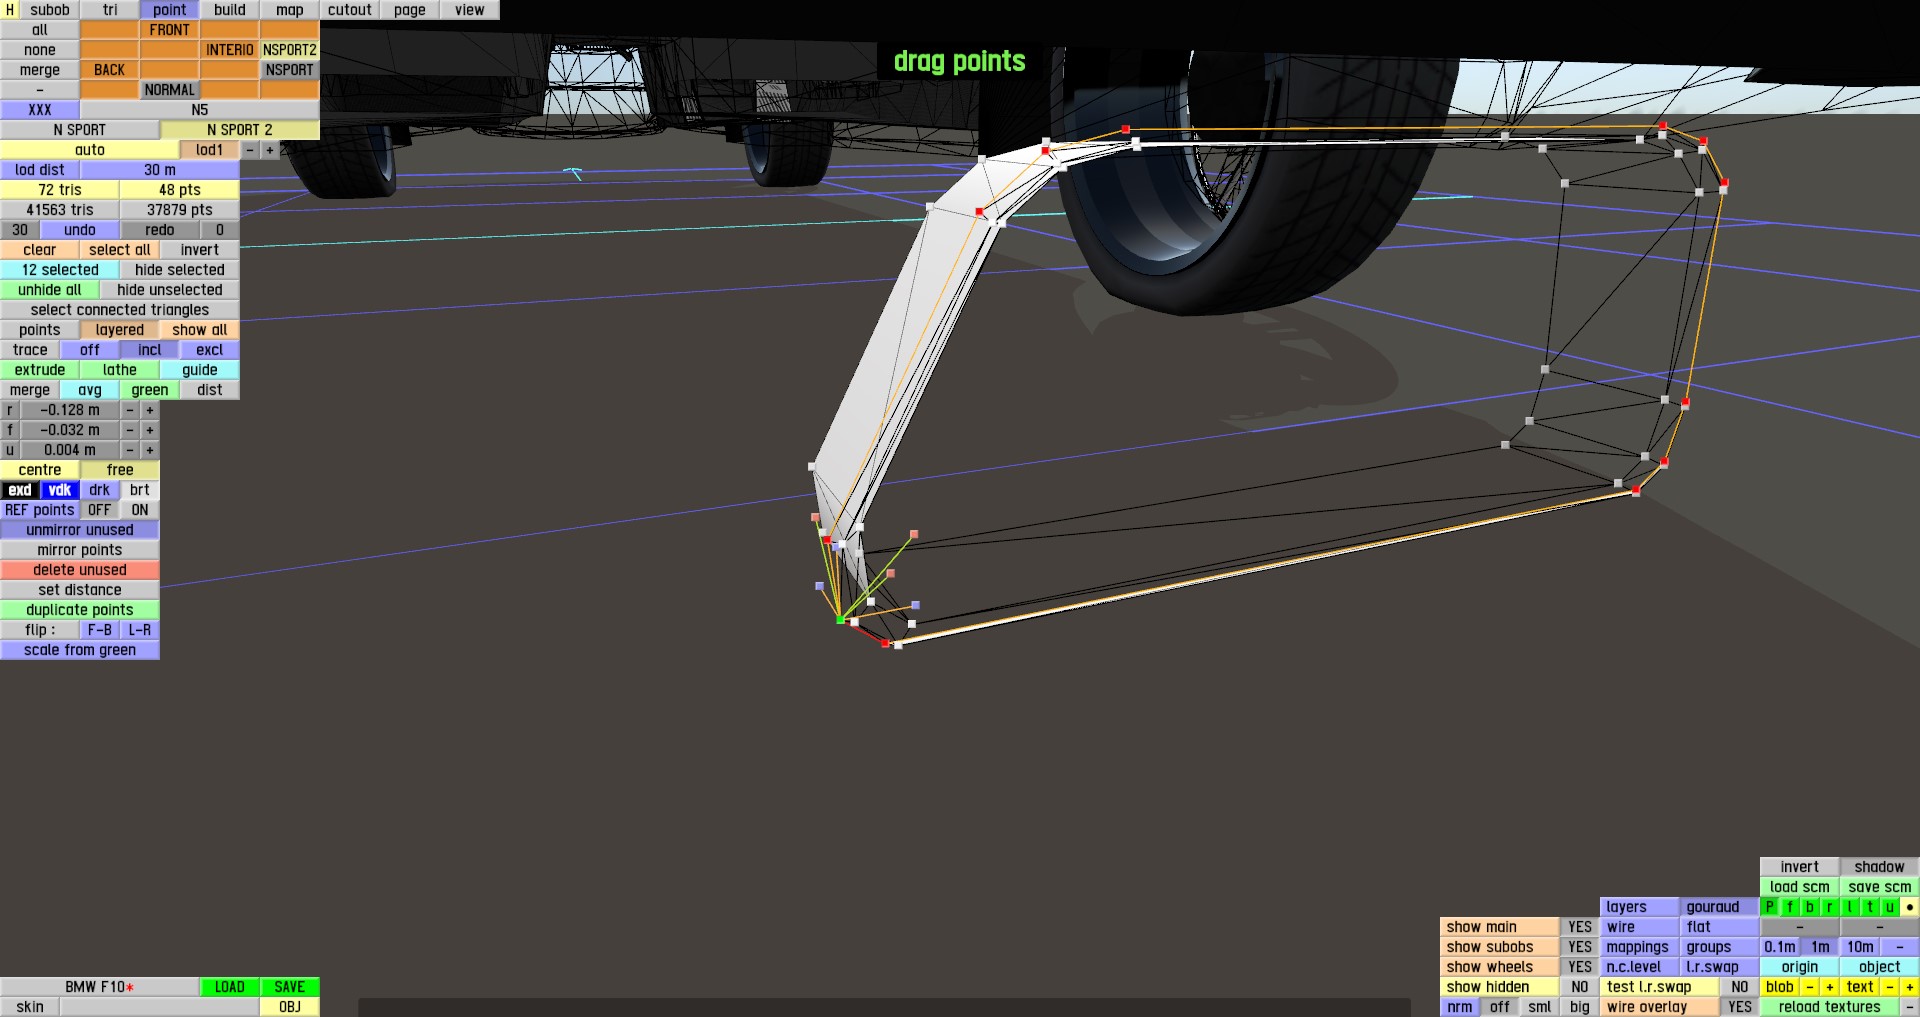Viewport: 1920px width, 1017px height.
Task: Decrease u offset with minus button
Action: 130,450
